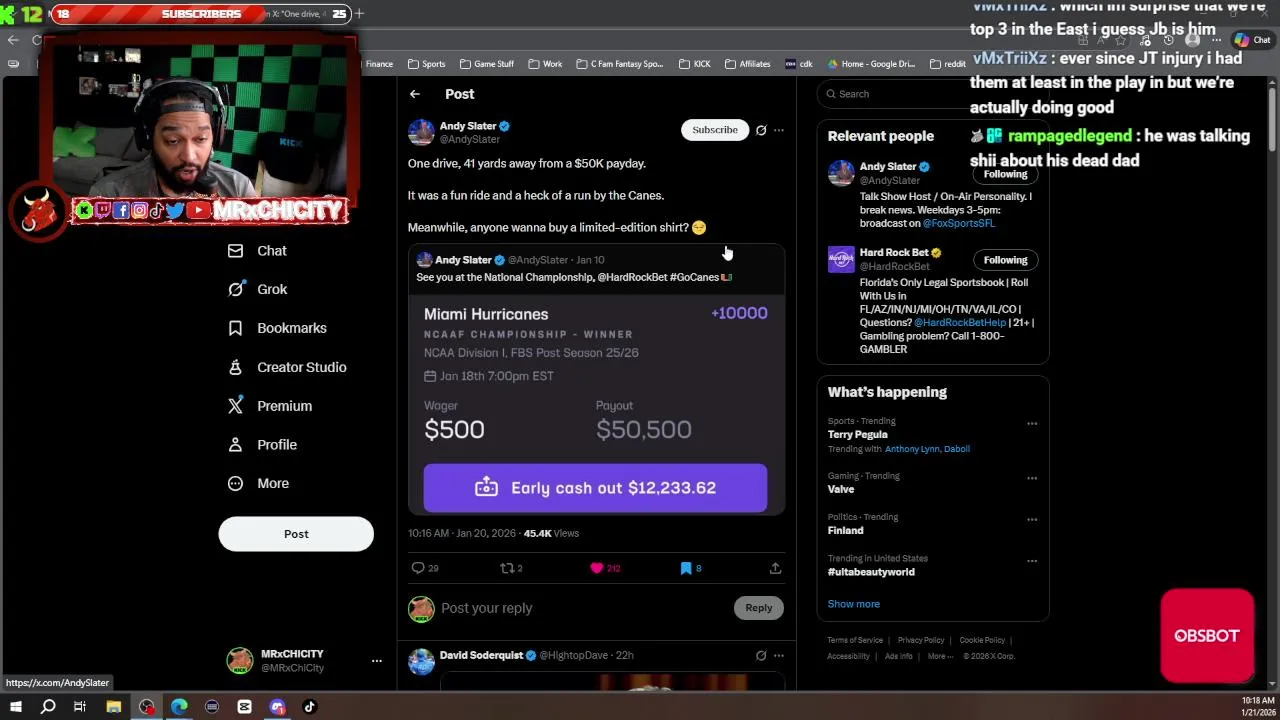Click Early cash out $12,233.62 button

click(x=595, y=488)
